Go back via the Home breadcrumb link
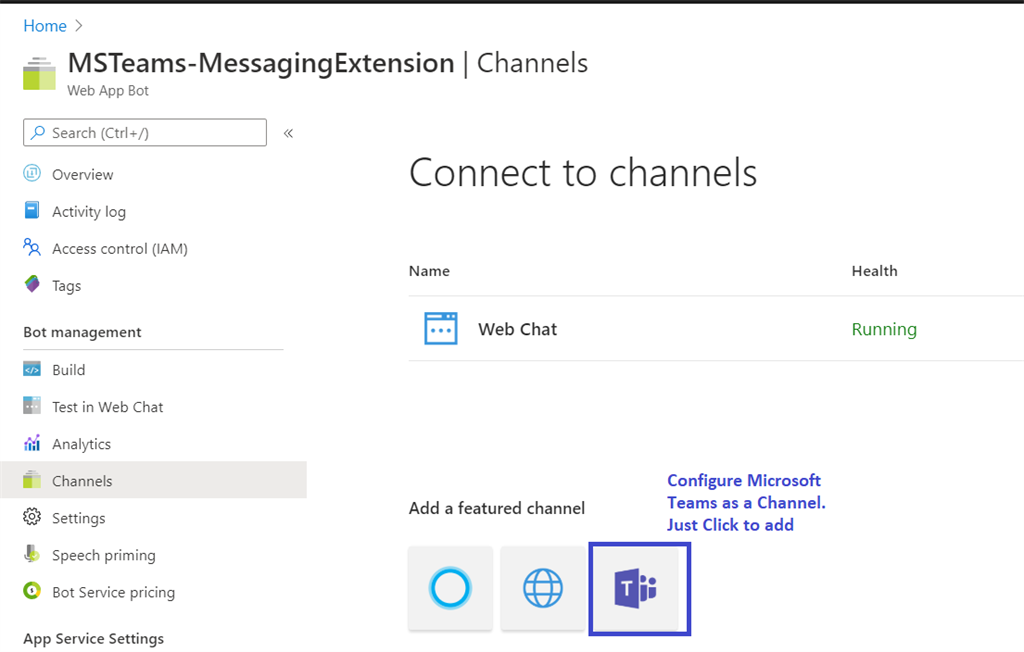This screenshot has height=652, width=1024. [45, 25]
